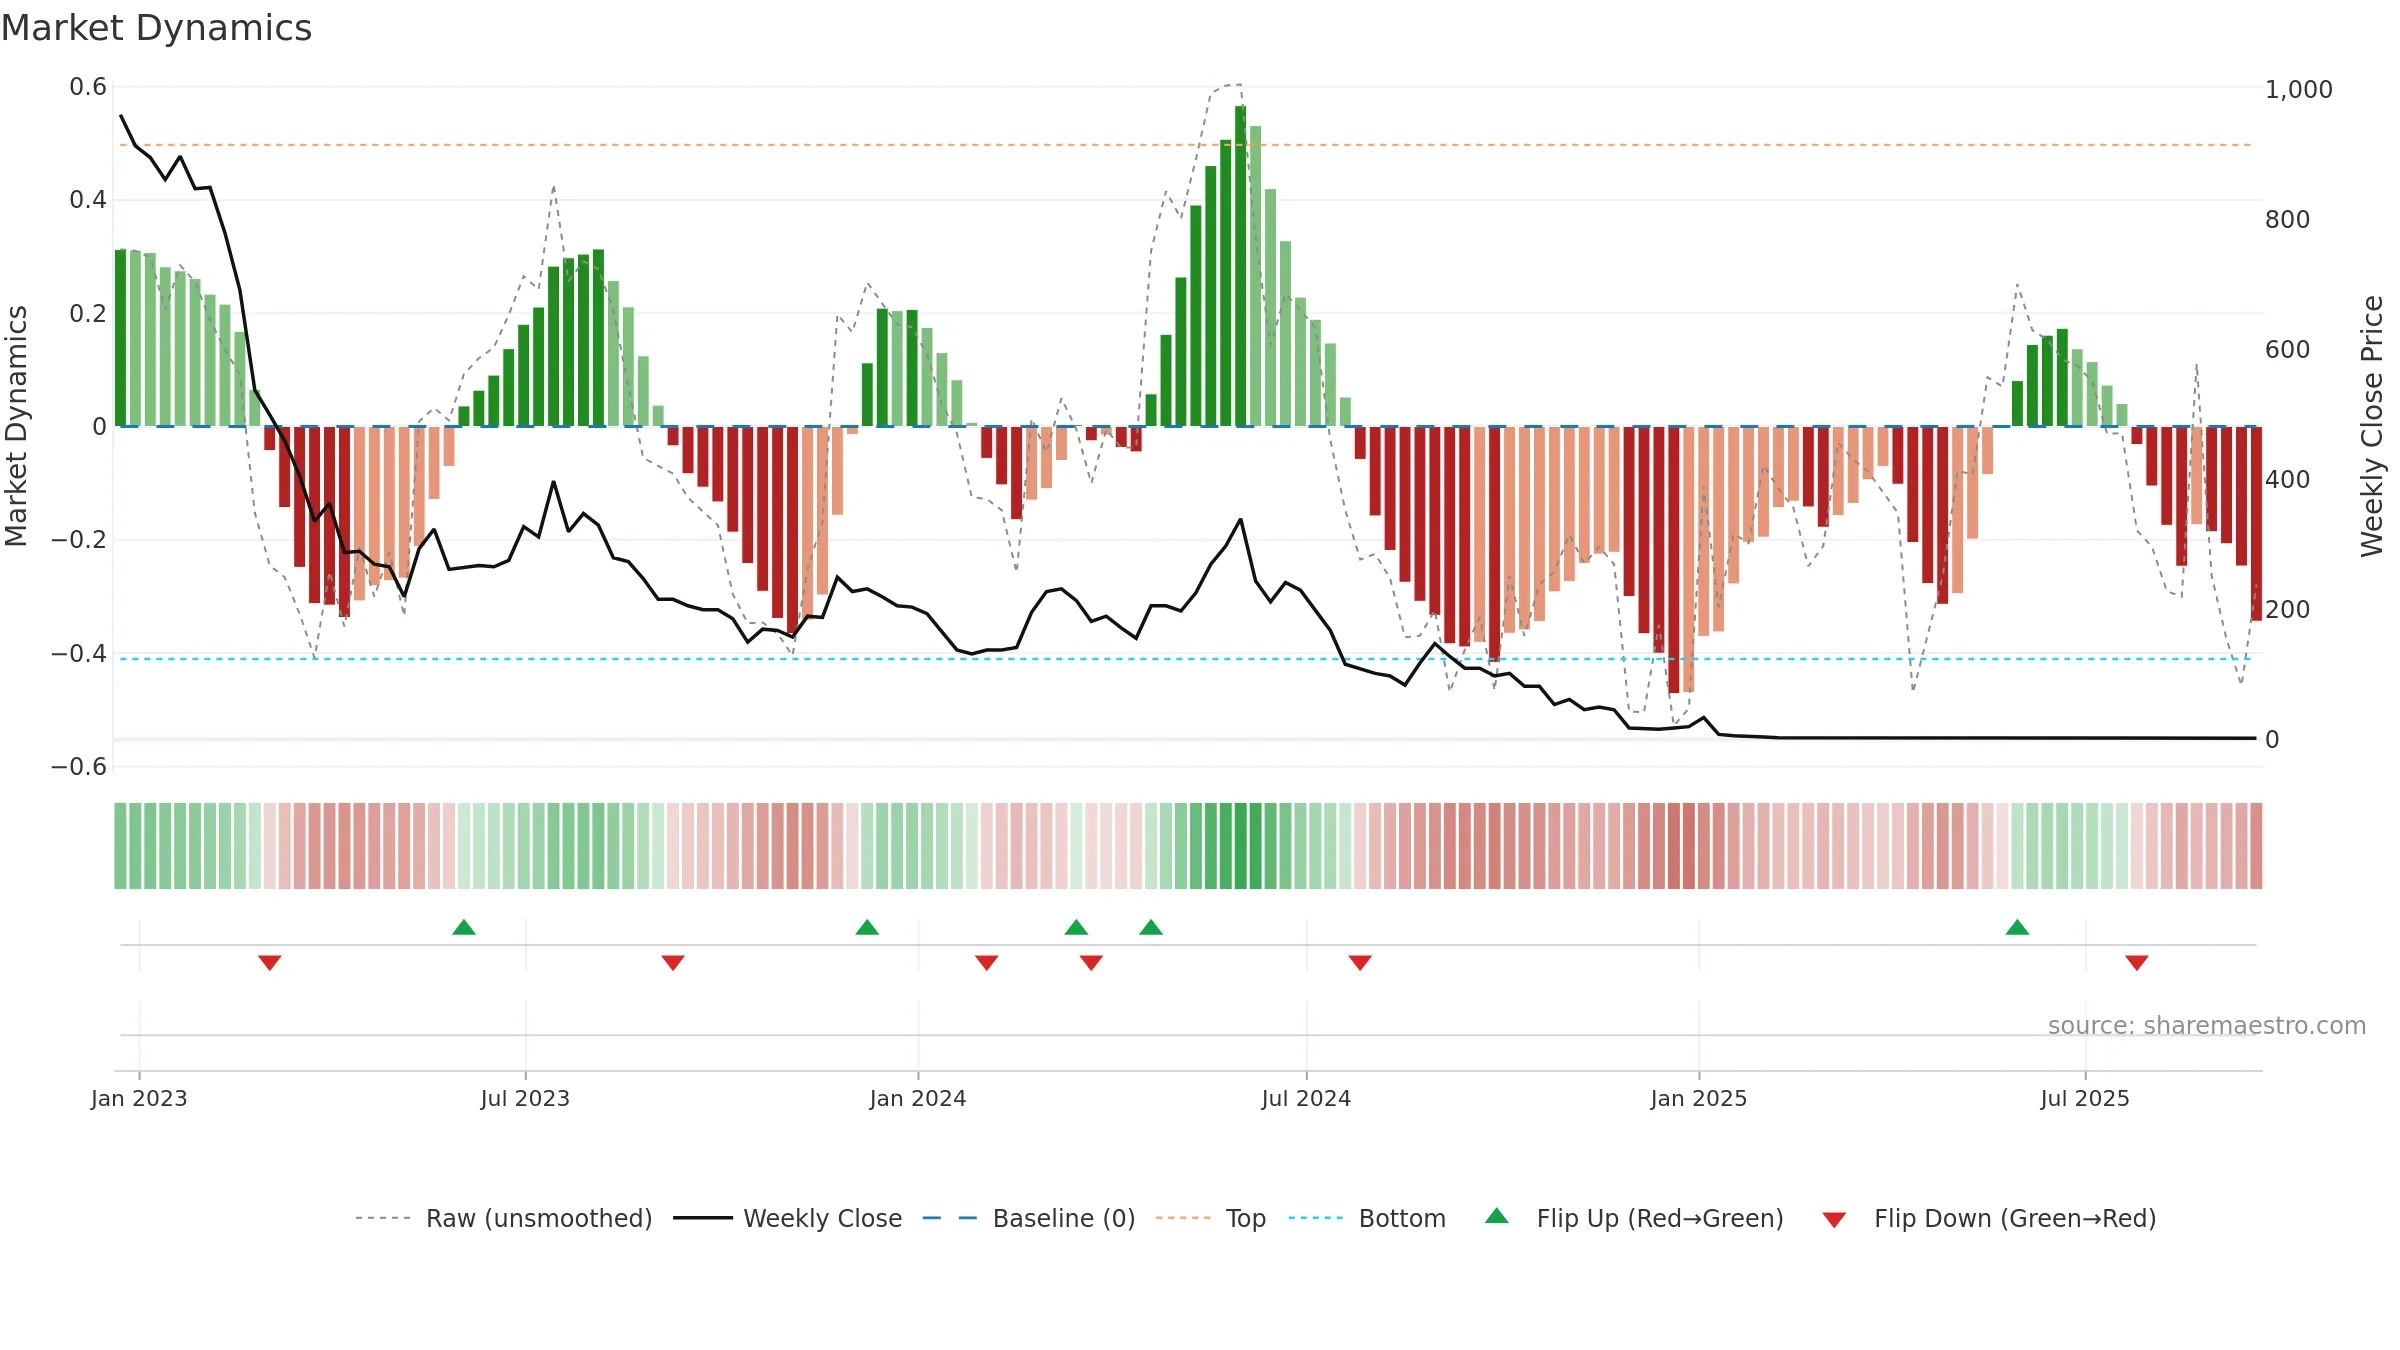Click the 0.4 tick on left axis
2400x1350 pixels.
pos(88,200)
